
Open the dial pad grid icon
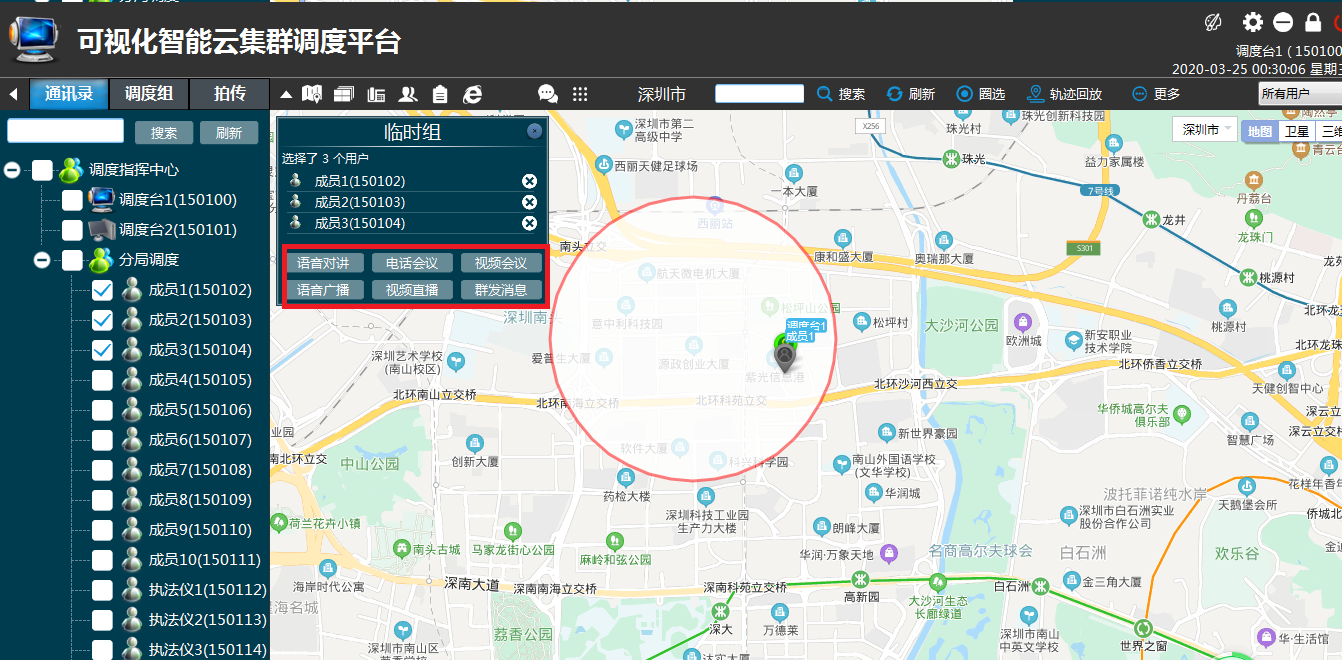tap(580, 94)
